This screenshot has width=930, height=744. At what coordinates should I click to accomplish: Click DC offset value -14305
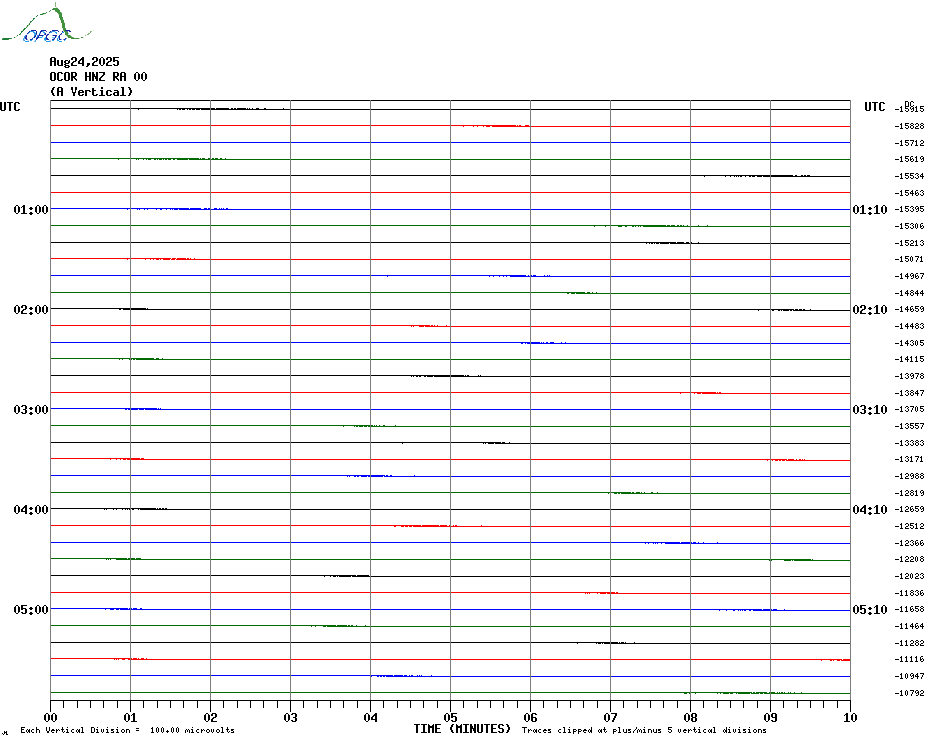[909, 343]
